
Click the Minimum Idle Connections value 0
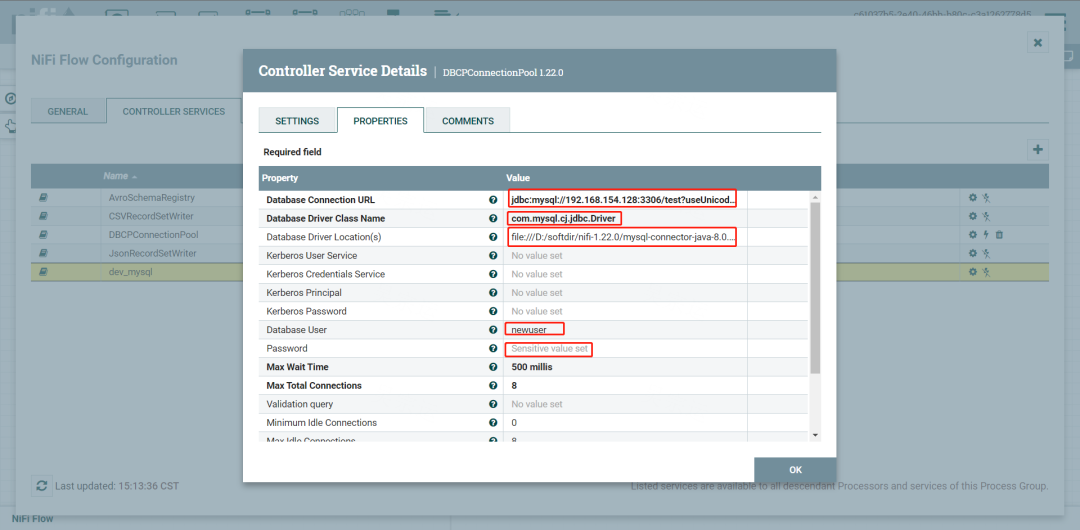(x=515, y=423)
